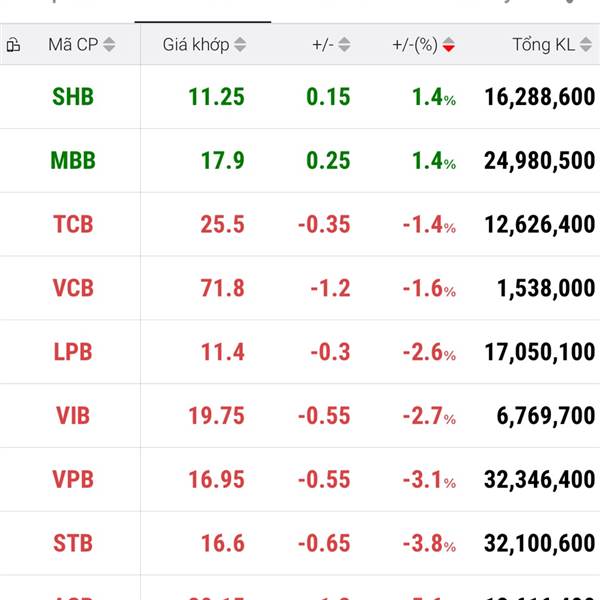Click MBB change value 0.25
The height and width of the screenshot is (600, 600).
(x=328, y=160)
